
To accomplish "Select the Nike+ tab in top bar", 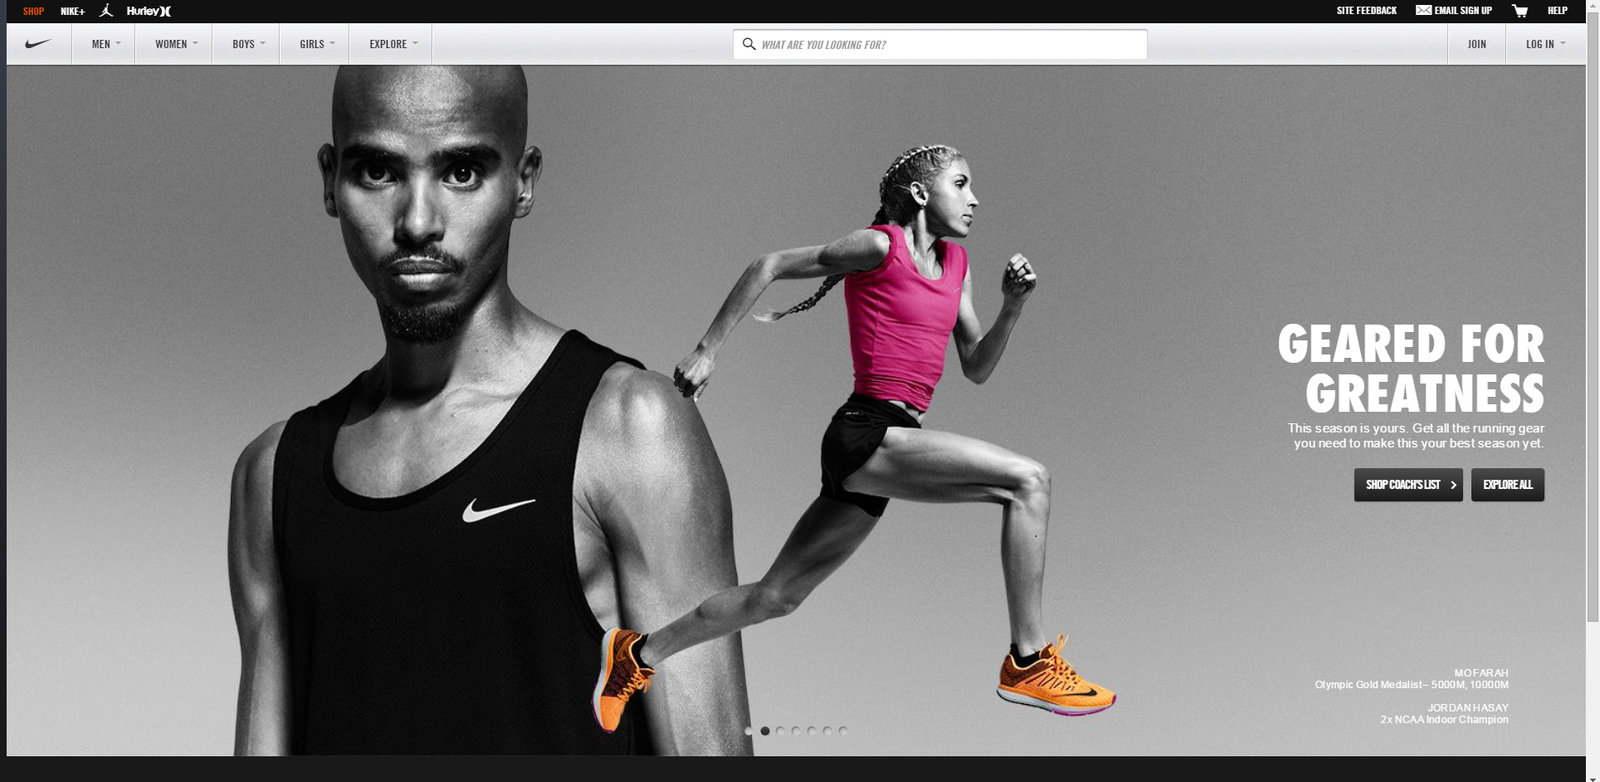I will pos(73,11).
